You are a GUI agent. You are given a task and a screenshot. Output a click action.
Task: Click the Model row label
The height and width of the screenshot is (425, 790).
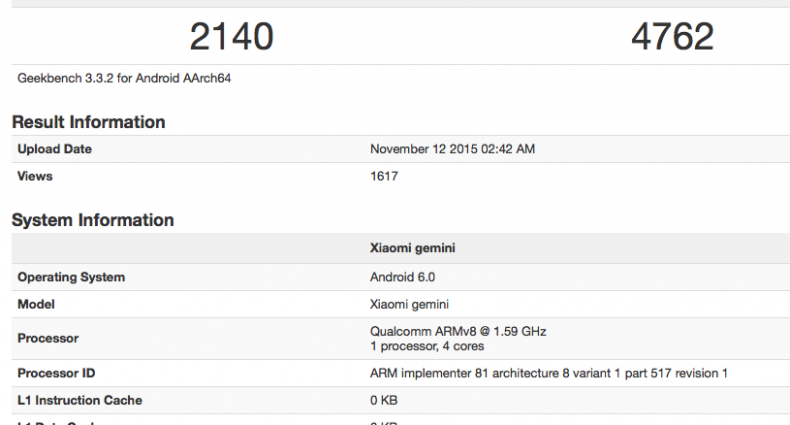pyautogui.click(x=37, y=305)
